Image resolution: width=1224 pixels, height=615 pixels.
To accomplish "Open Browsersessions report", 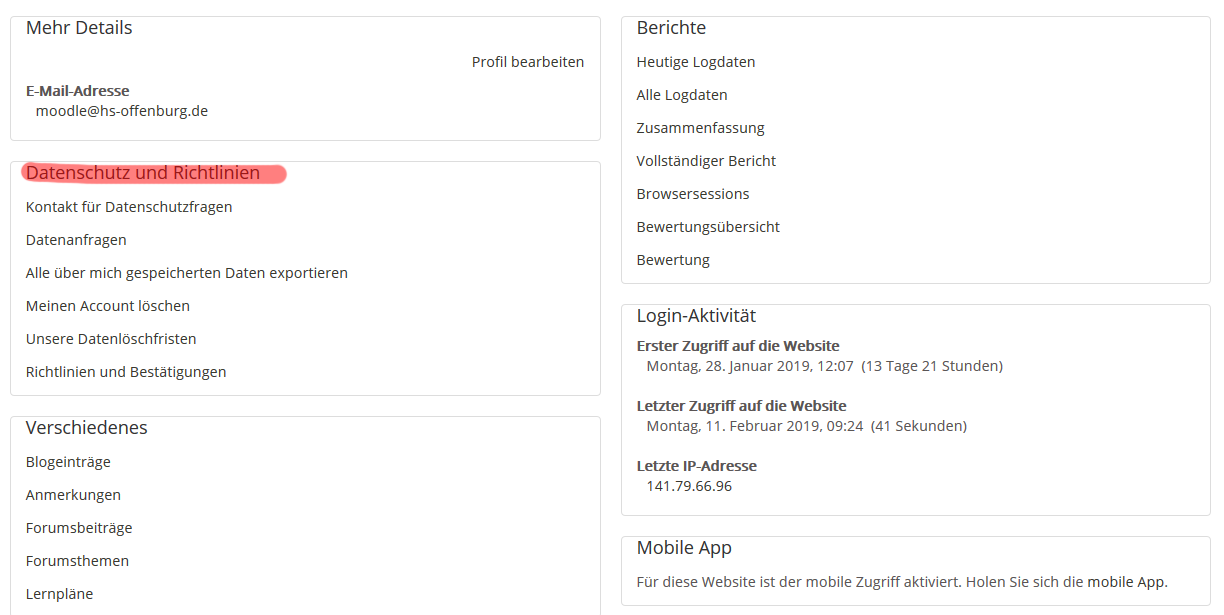I will [693, 194].
